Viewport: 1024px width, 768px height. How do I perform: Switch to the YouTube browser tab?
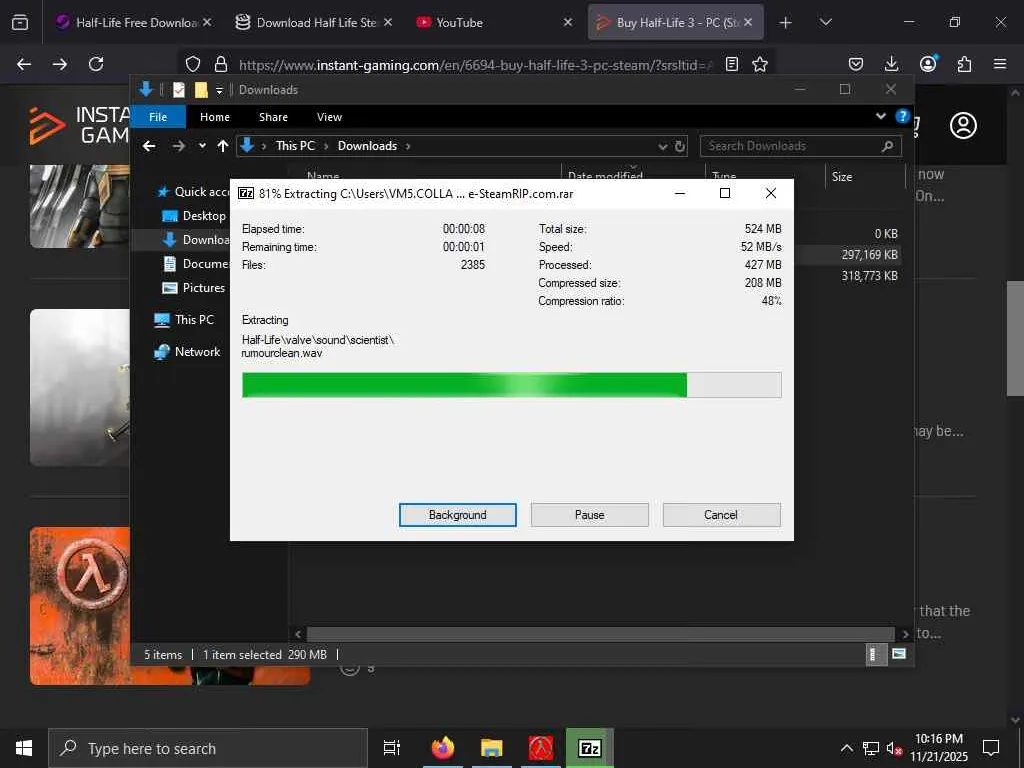pyautogui.click(x=496, y=22)
